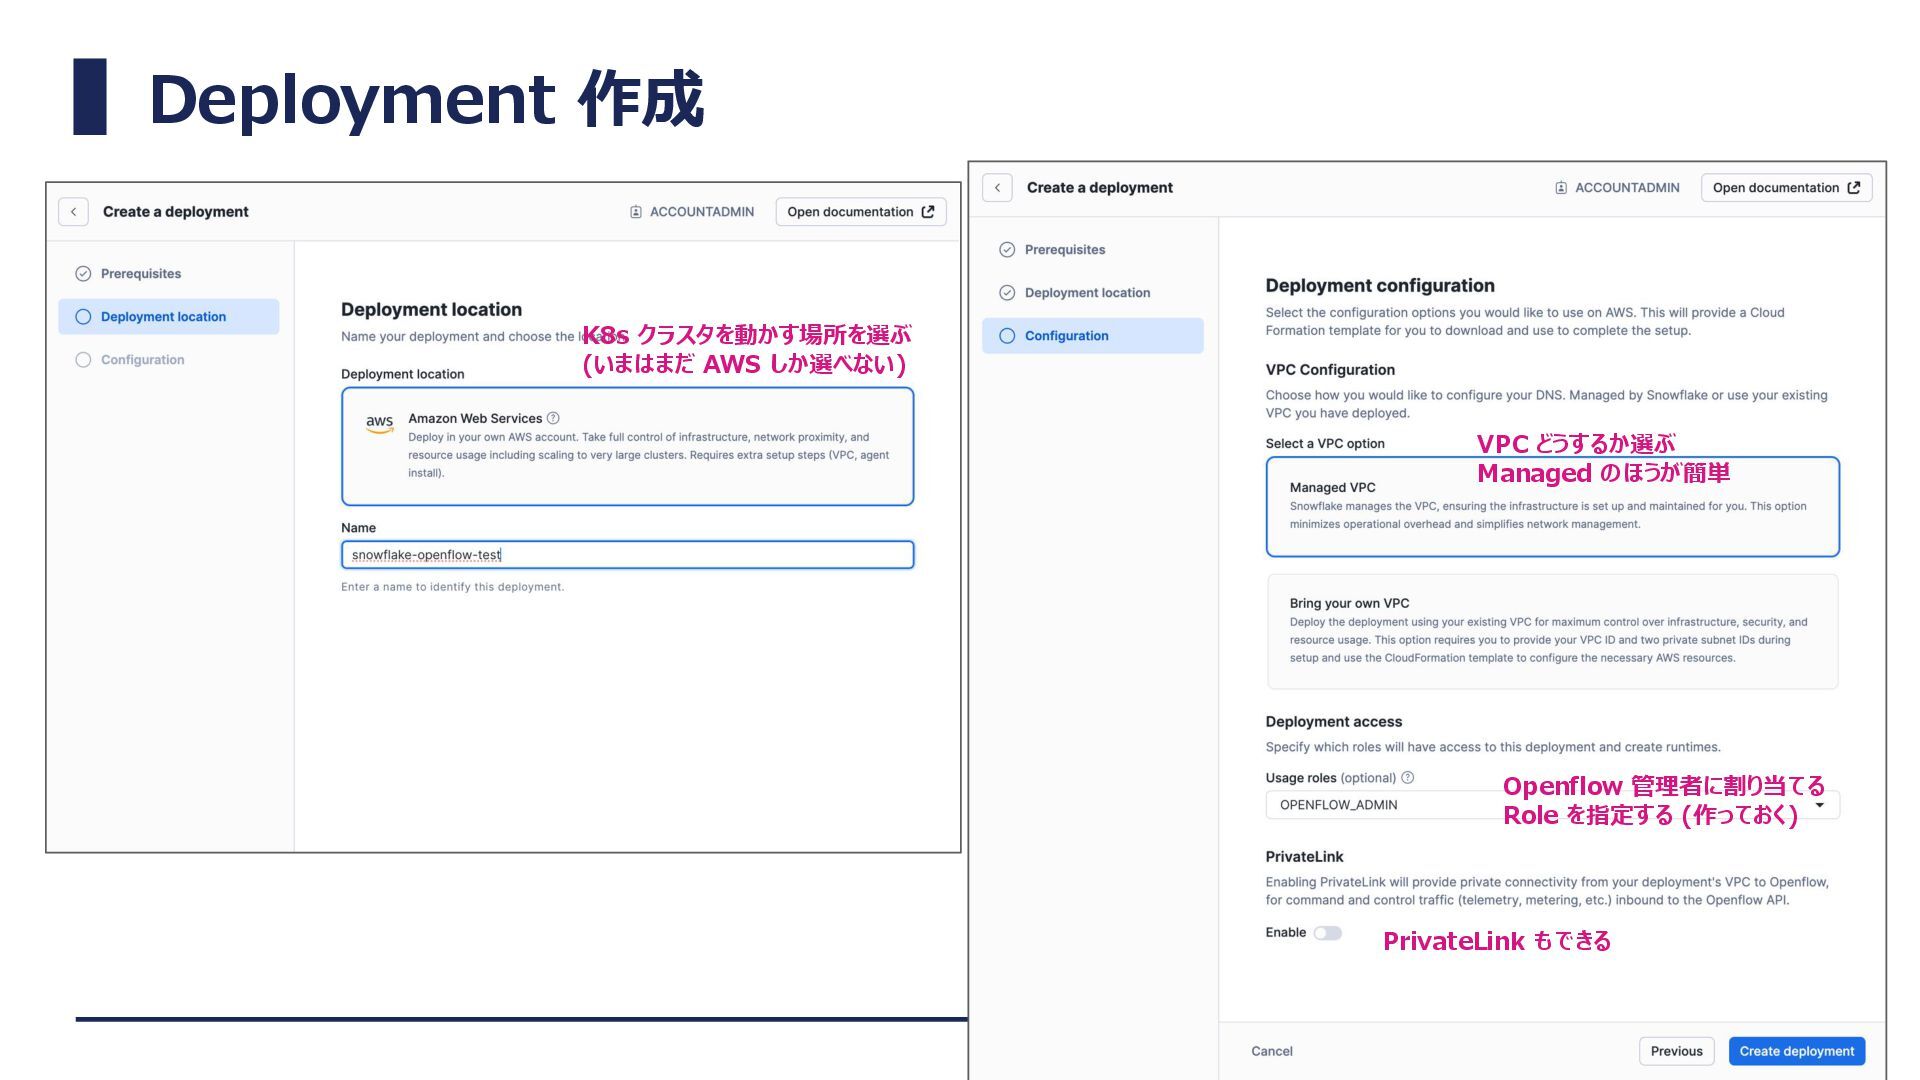The image size is (1920, 1080).
Task: Click ACCOUNTADMIN role icon in left dialog
Action: pyautogui.click(x=636, y=212)
